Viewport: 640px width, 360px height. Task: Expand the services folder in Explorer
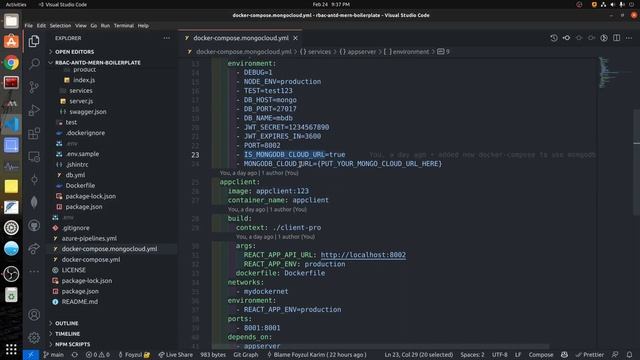[x=80, y=91]
